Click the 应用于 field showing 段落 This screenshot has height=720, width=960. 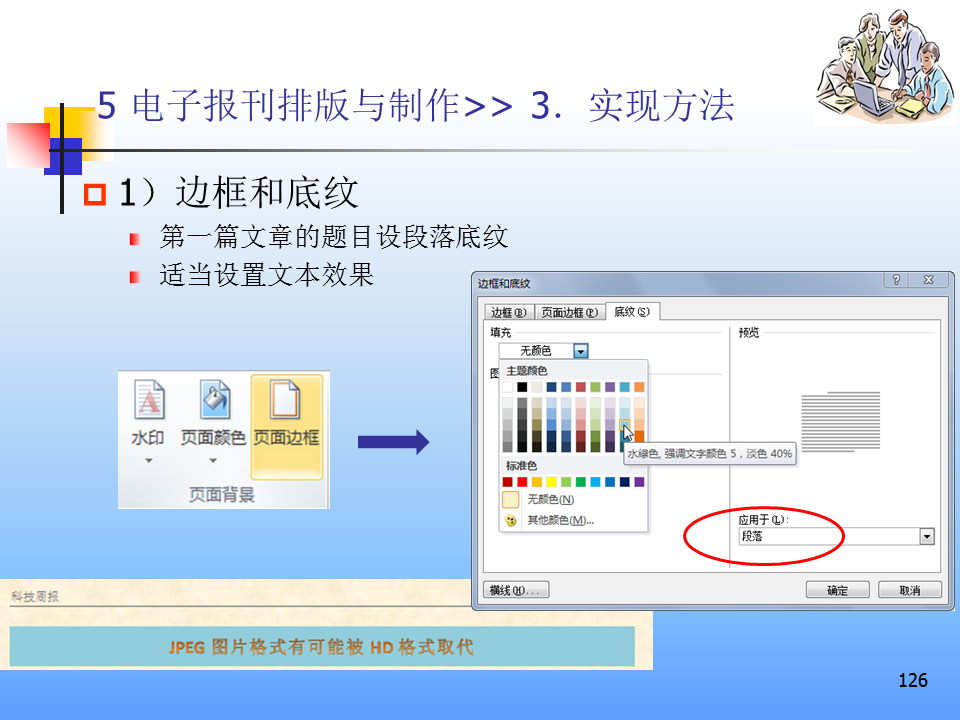tap(836, 537)
